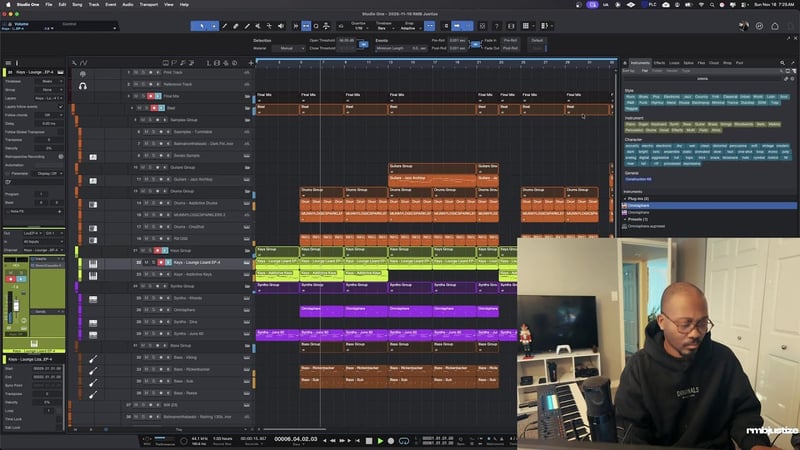
Task: Click the guitar icon for Bass - Viking
Action: 93,357
